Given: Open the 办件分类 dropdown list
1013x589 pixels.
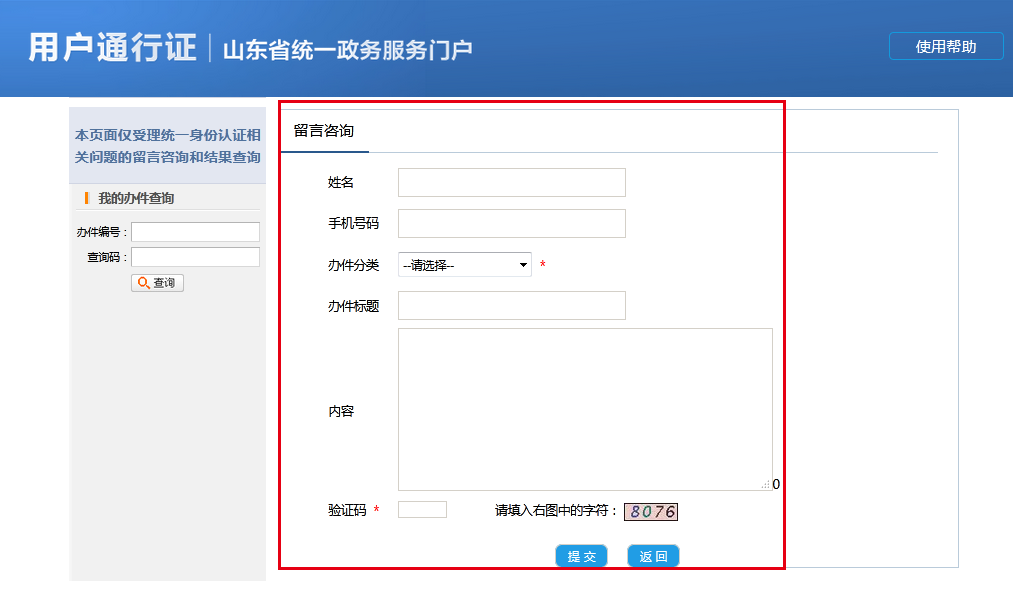Looking at the screenshot, I should pos(465,265).
